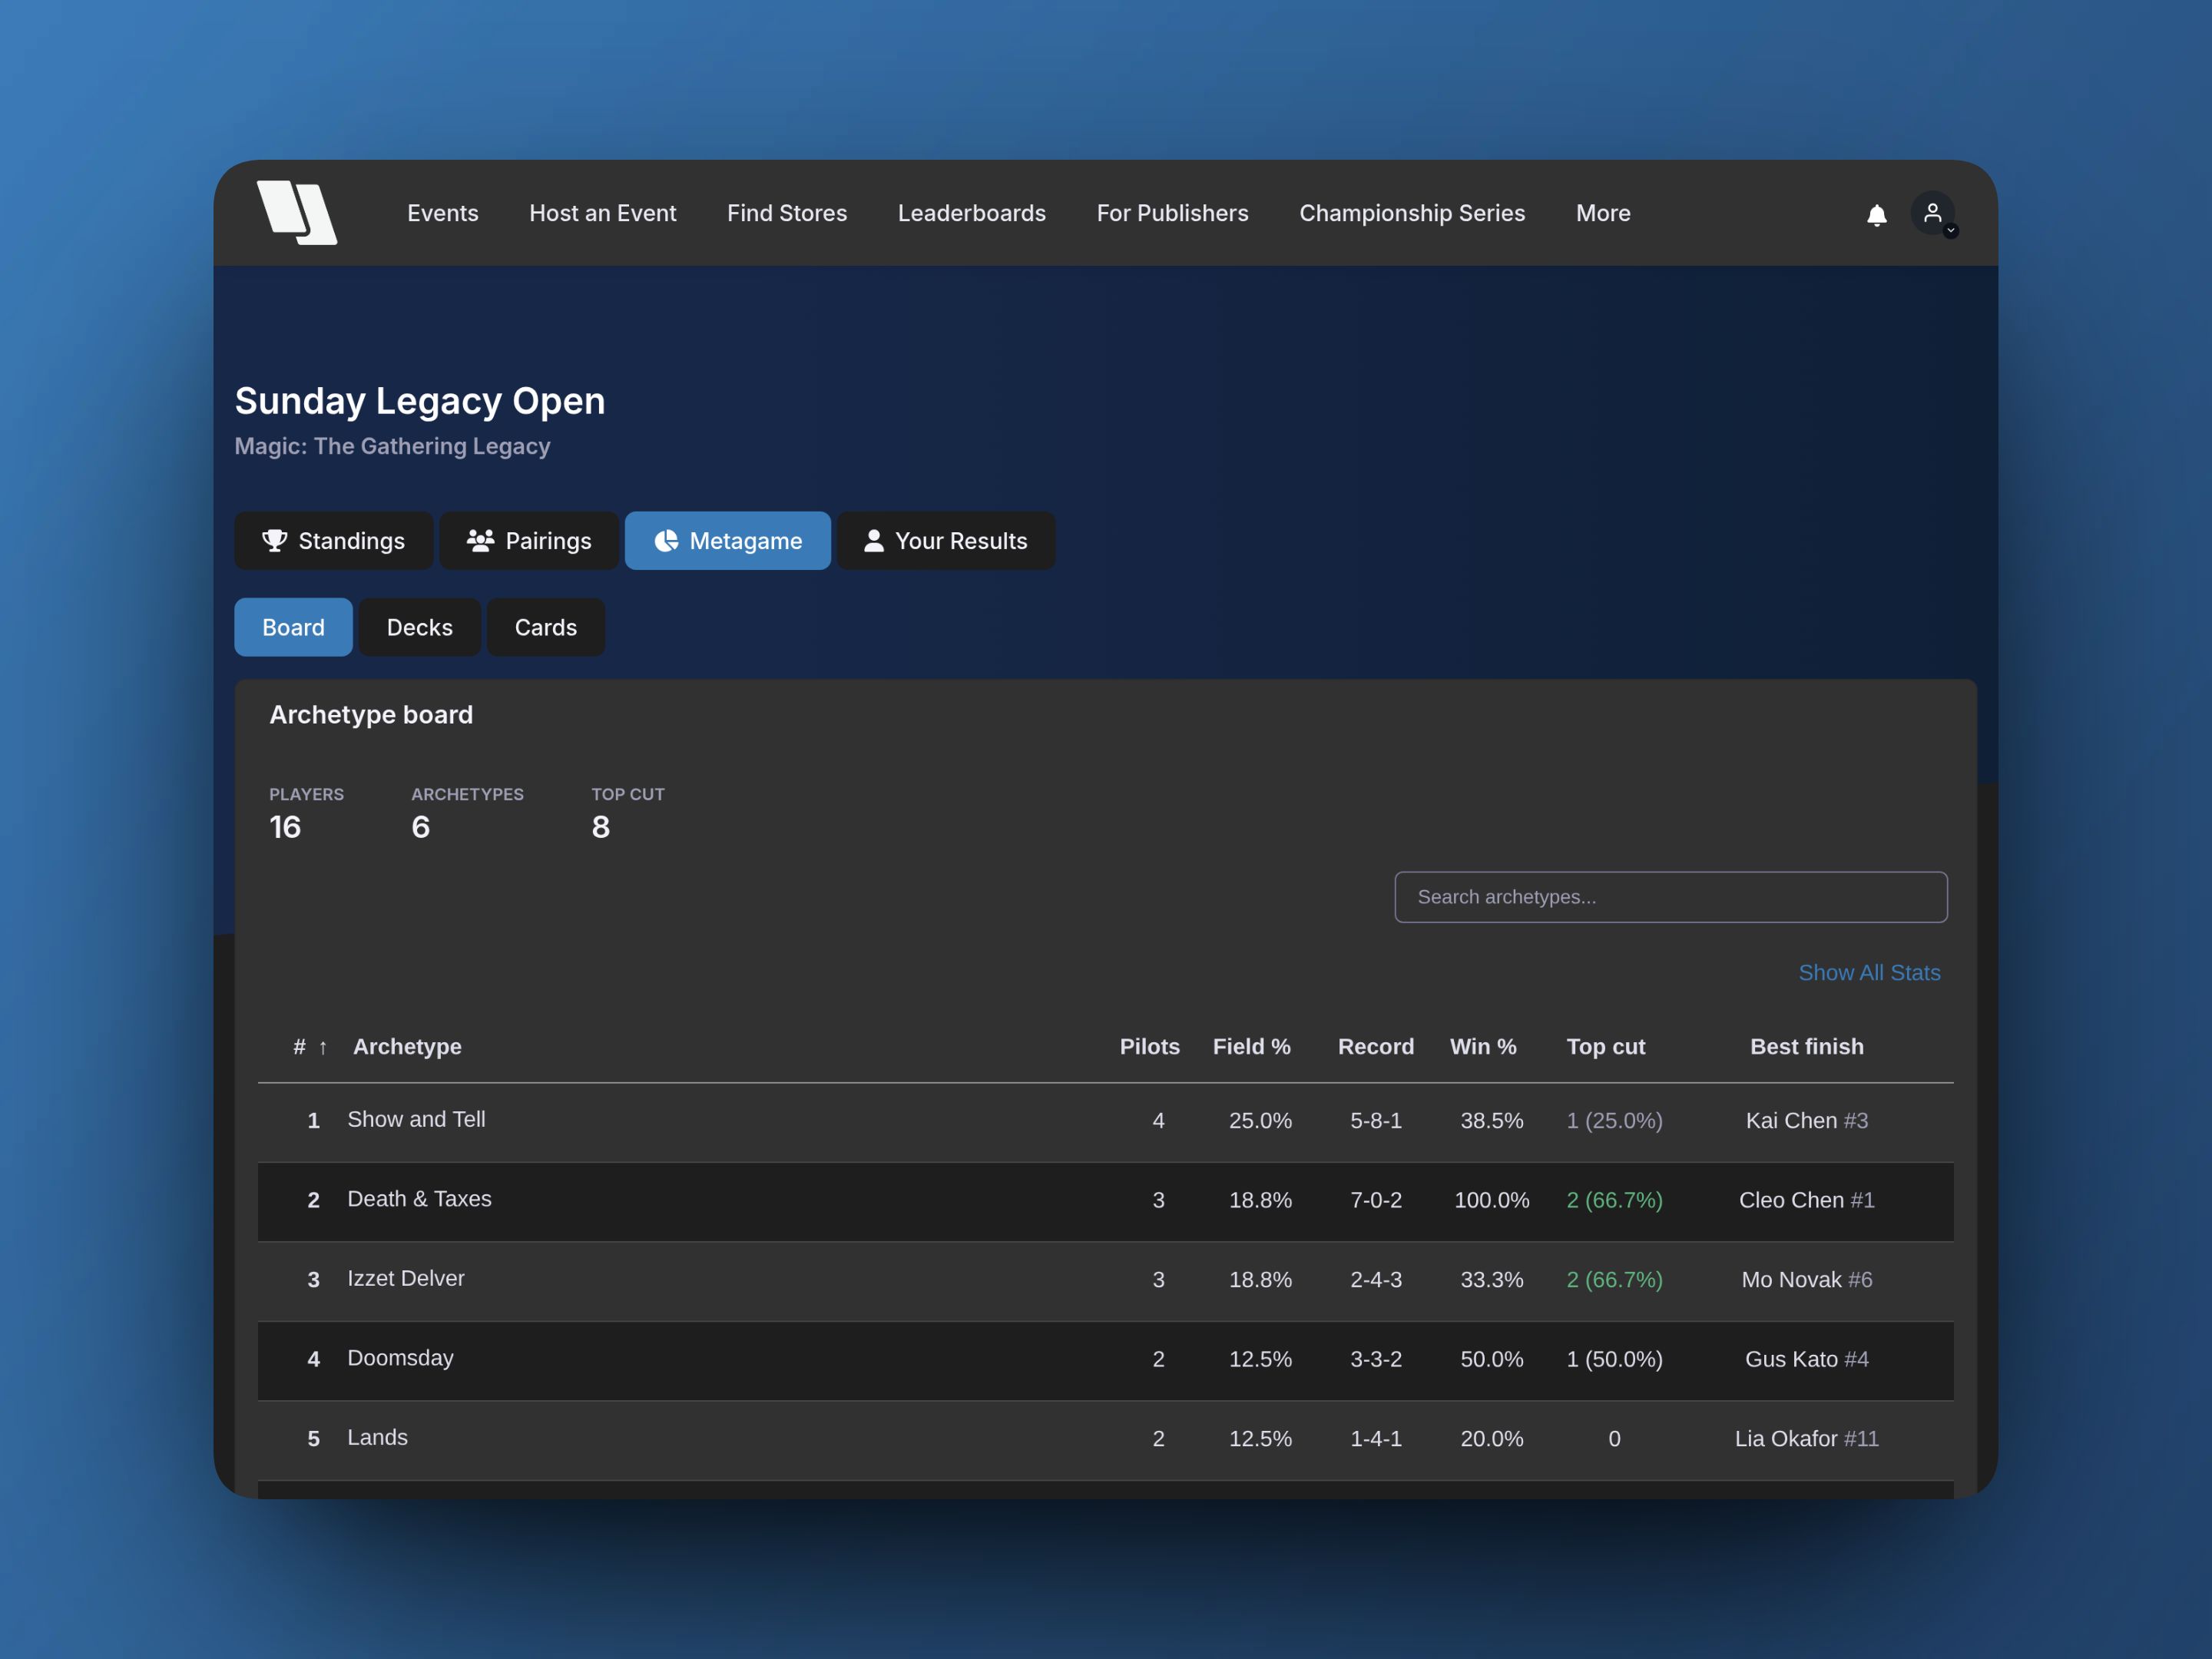Open the user account avatar menu
The height and width of the screenshot is (1659, 2212).
coord(1933,213)
